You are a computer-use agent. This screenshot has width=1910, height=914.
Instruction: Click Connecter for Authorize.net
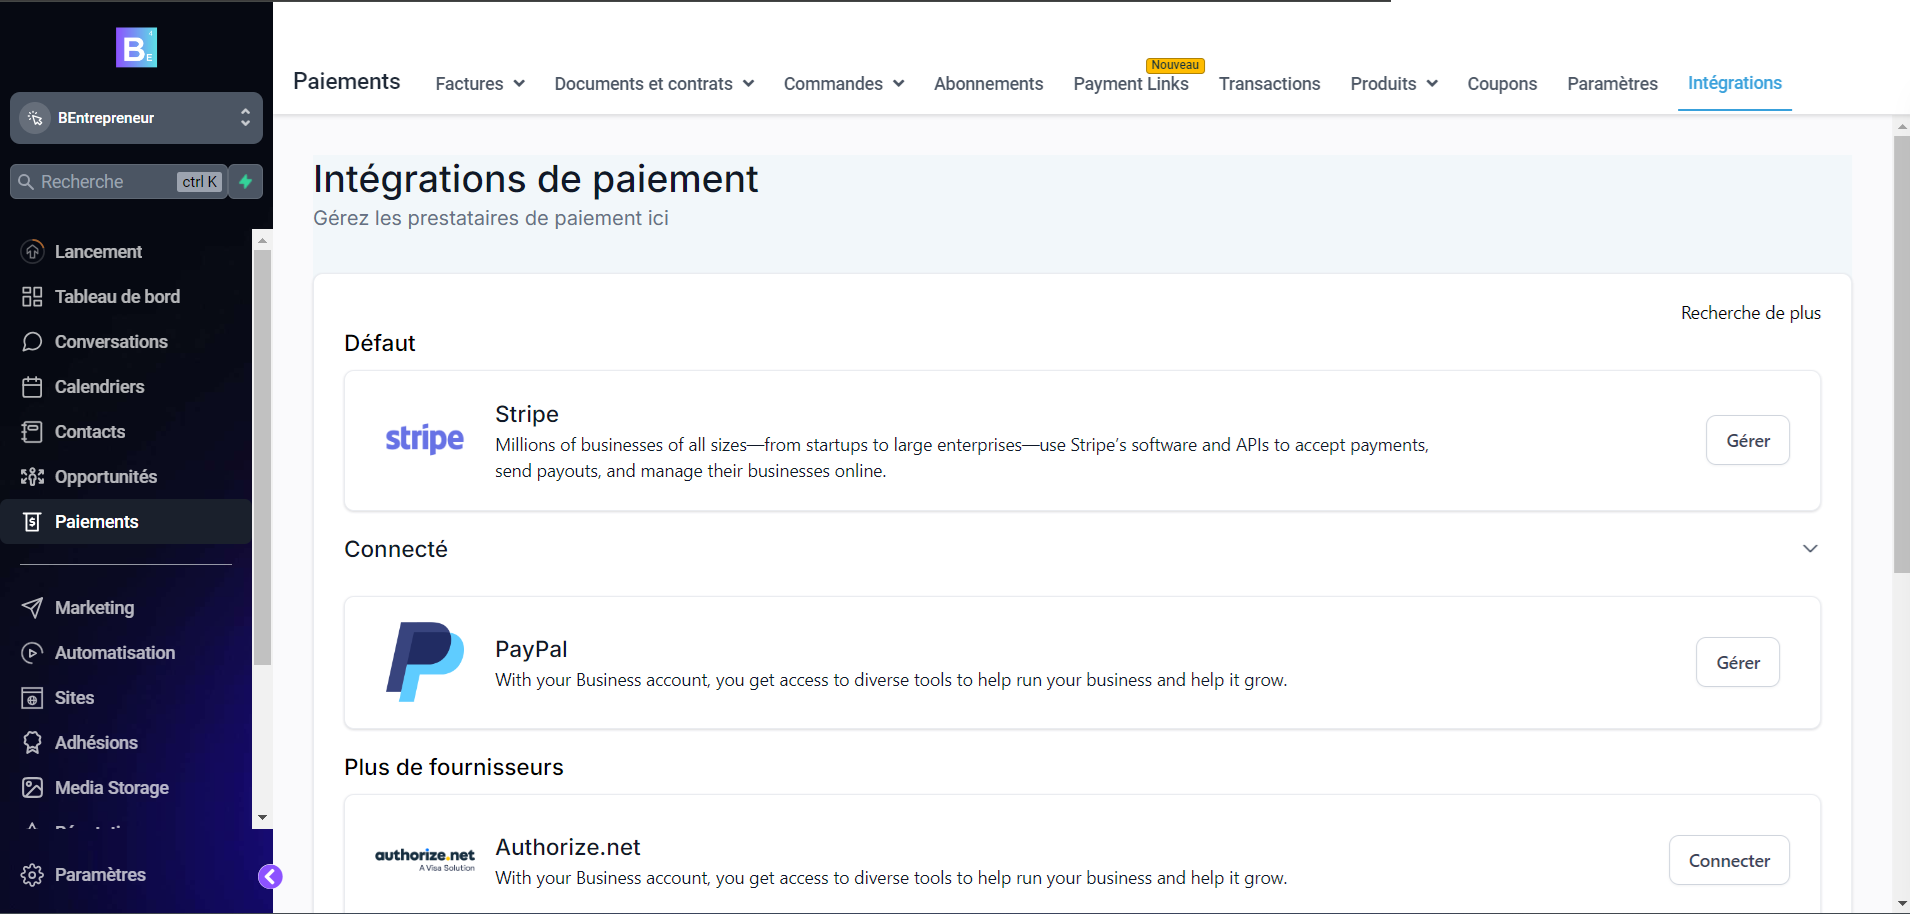pos(1729,860)
